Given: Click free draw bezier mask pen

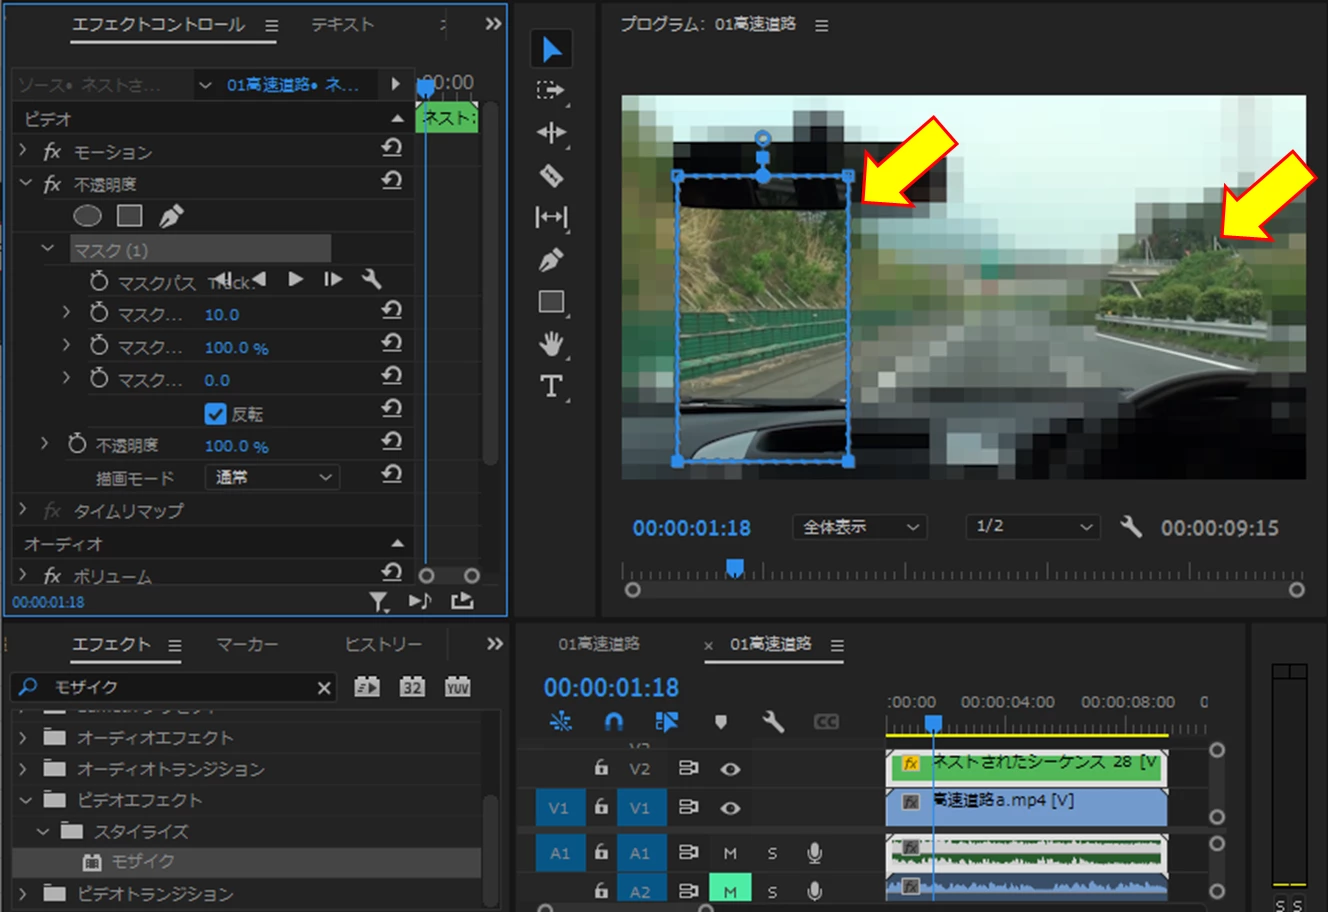Looking at the screenshot, I should click(171, 216).
